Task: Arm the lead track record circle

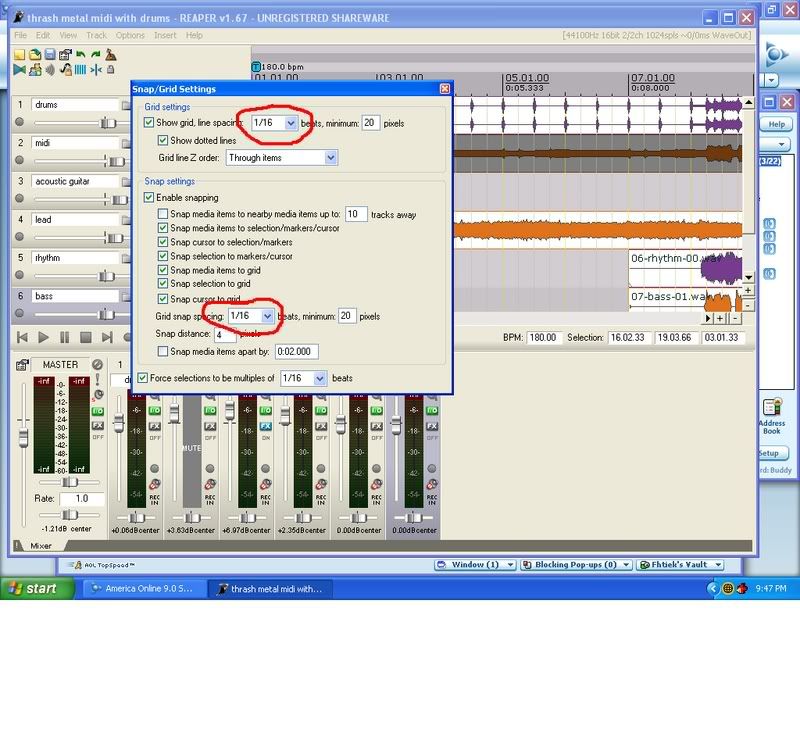Action: (x=19, y=237)
